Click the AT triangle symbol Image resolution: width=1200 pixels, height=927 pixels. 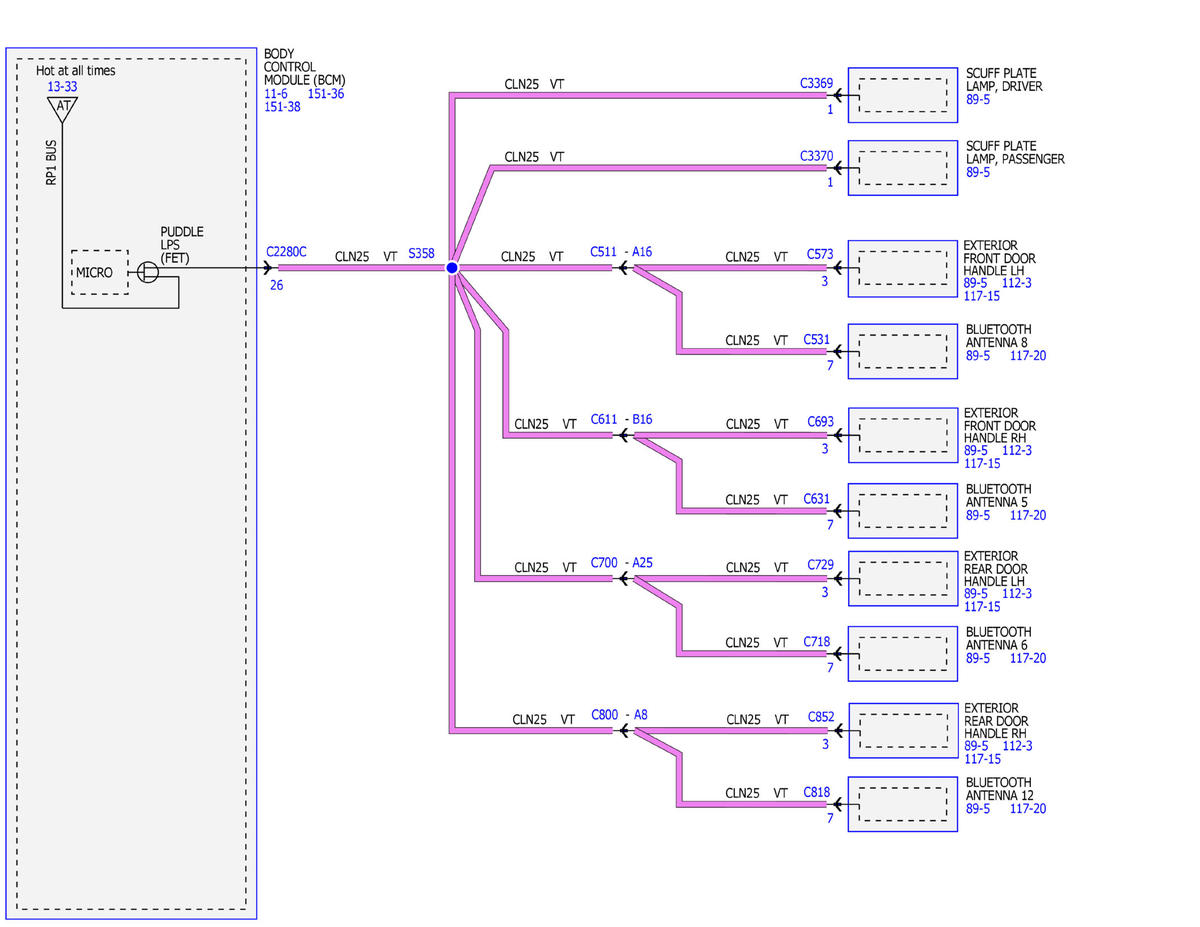click(63, 107)
